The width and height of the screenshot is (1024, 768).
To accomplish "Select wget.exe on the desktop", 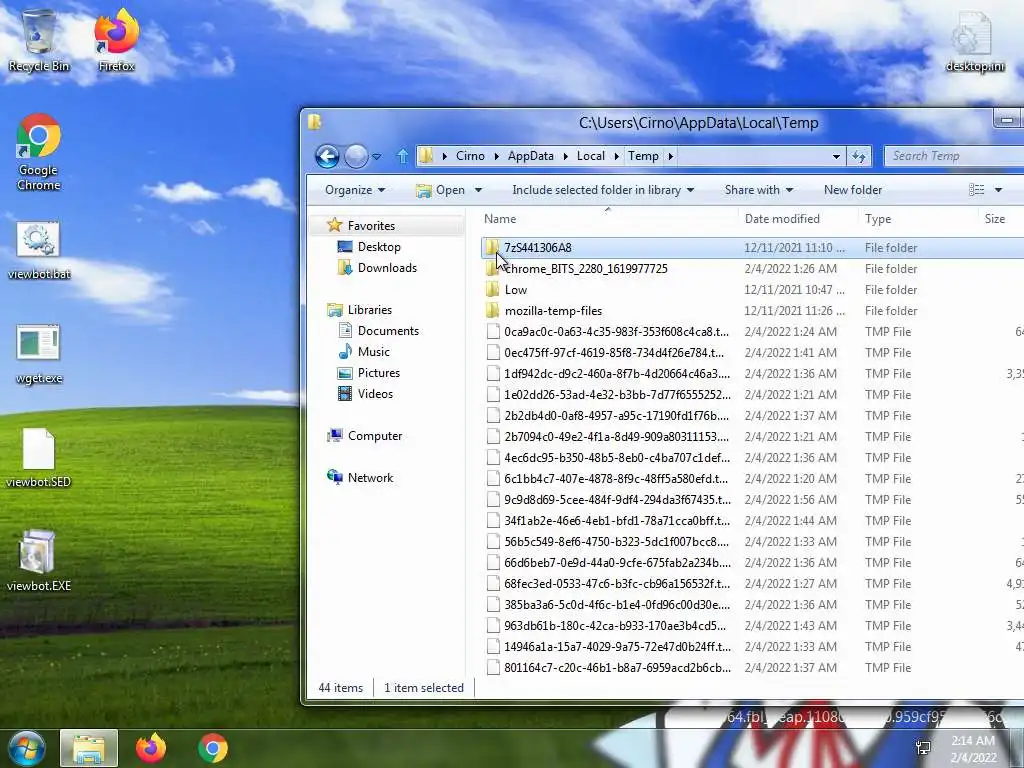I will click(x=39, y=355).
